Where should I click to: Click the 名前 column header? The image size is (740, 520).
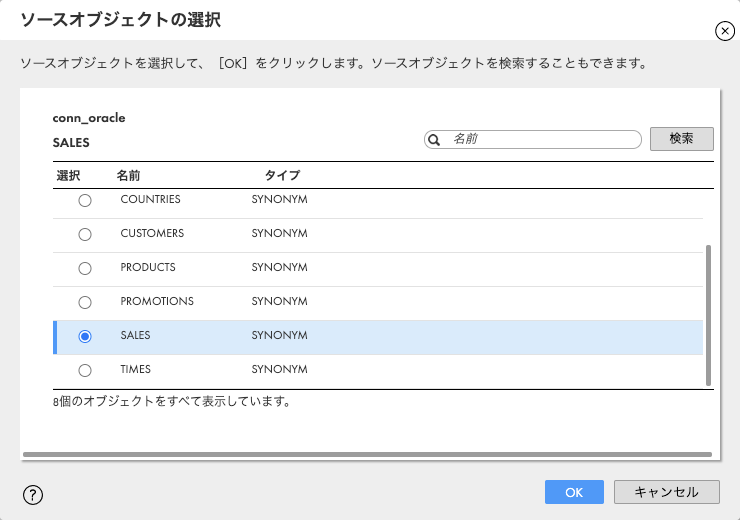[128, 176]
